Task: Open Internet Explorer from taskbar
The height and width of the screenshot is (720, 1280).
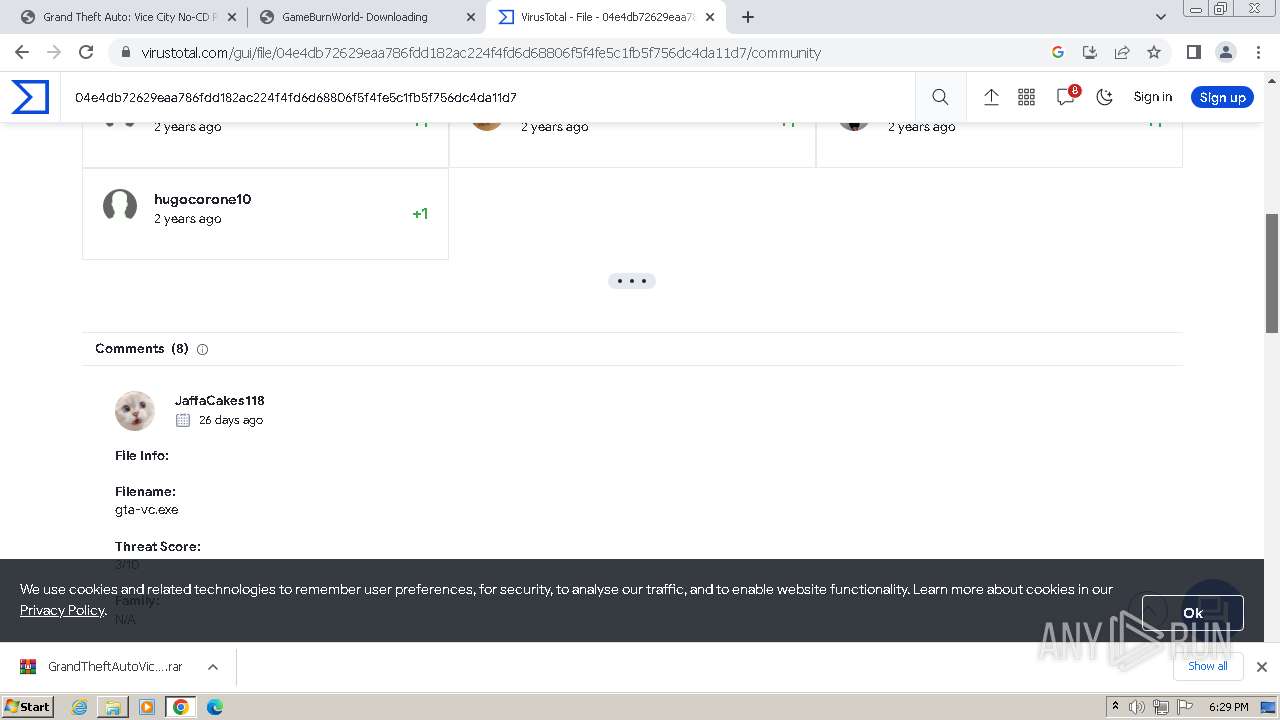Action: coord(80,706)
